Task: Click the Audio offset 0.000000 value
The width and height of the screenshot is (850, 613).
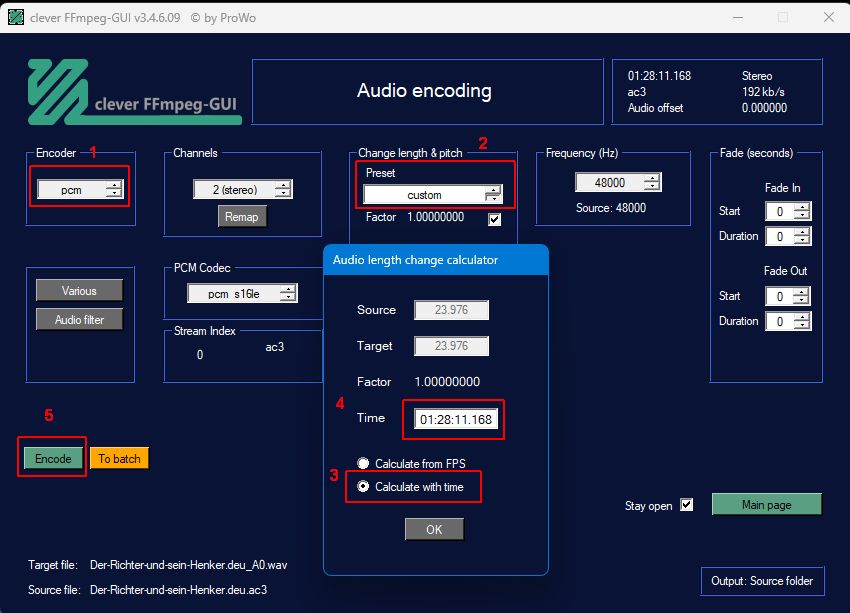Action: point(764,108)
